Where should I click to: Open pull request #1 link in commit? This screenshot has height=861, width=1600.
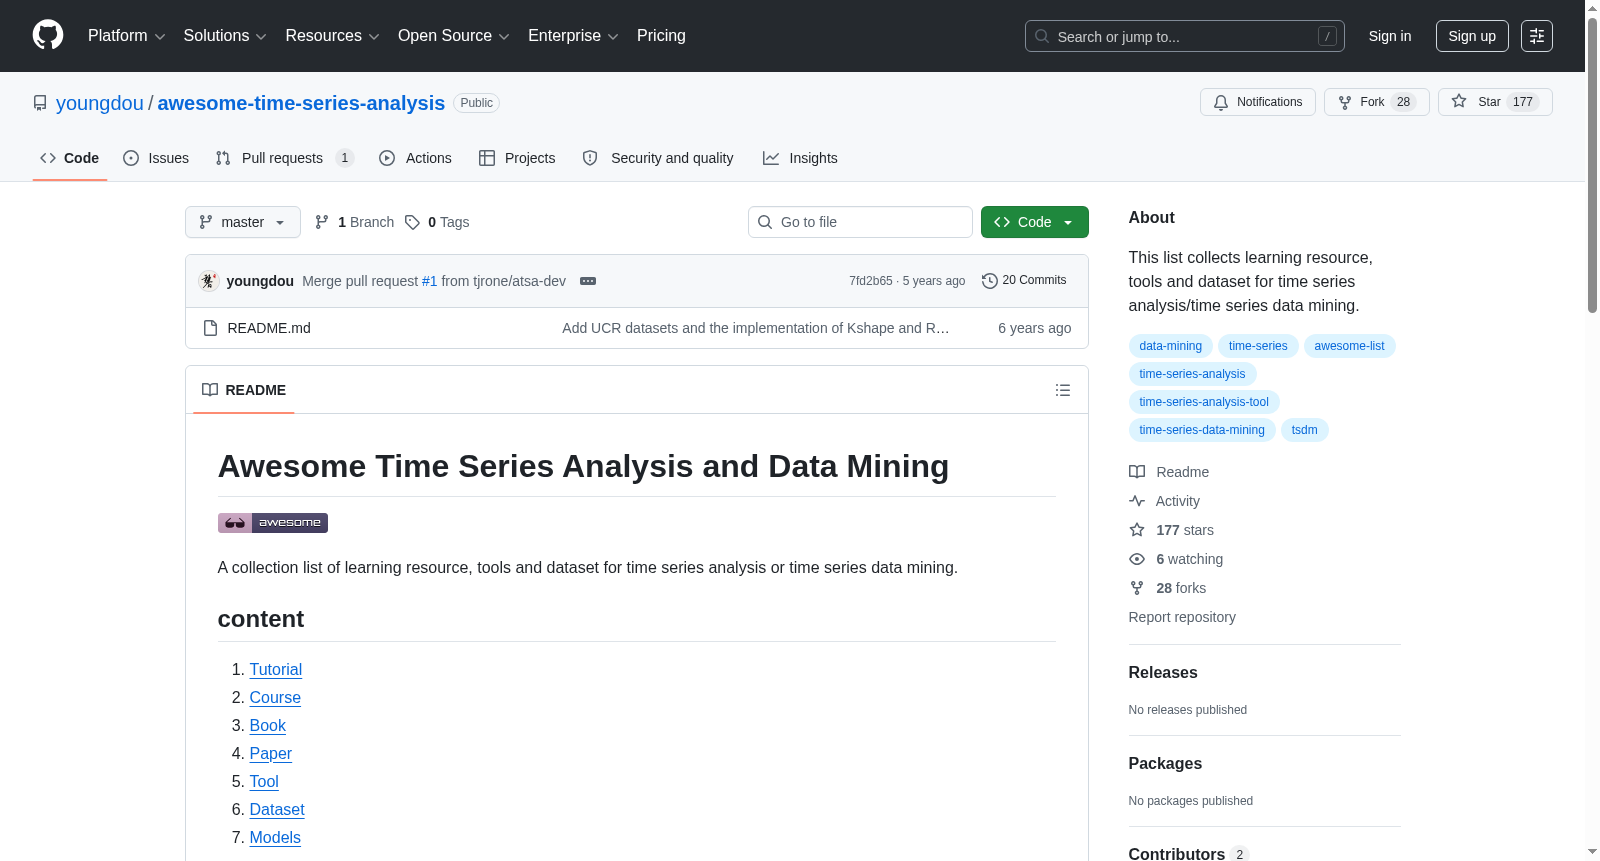click(429, 281)
